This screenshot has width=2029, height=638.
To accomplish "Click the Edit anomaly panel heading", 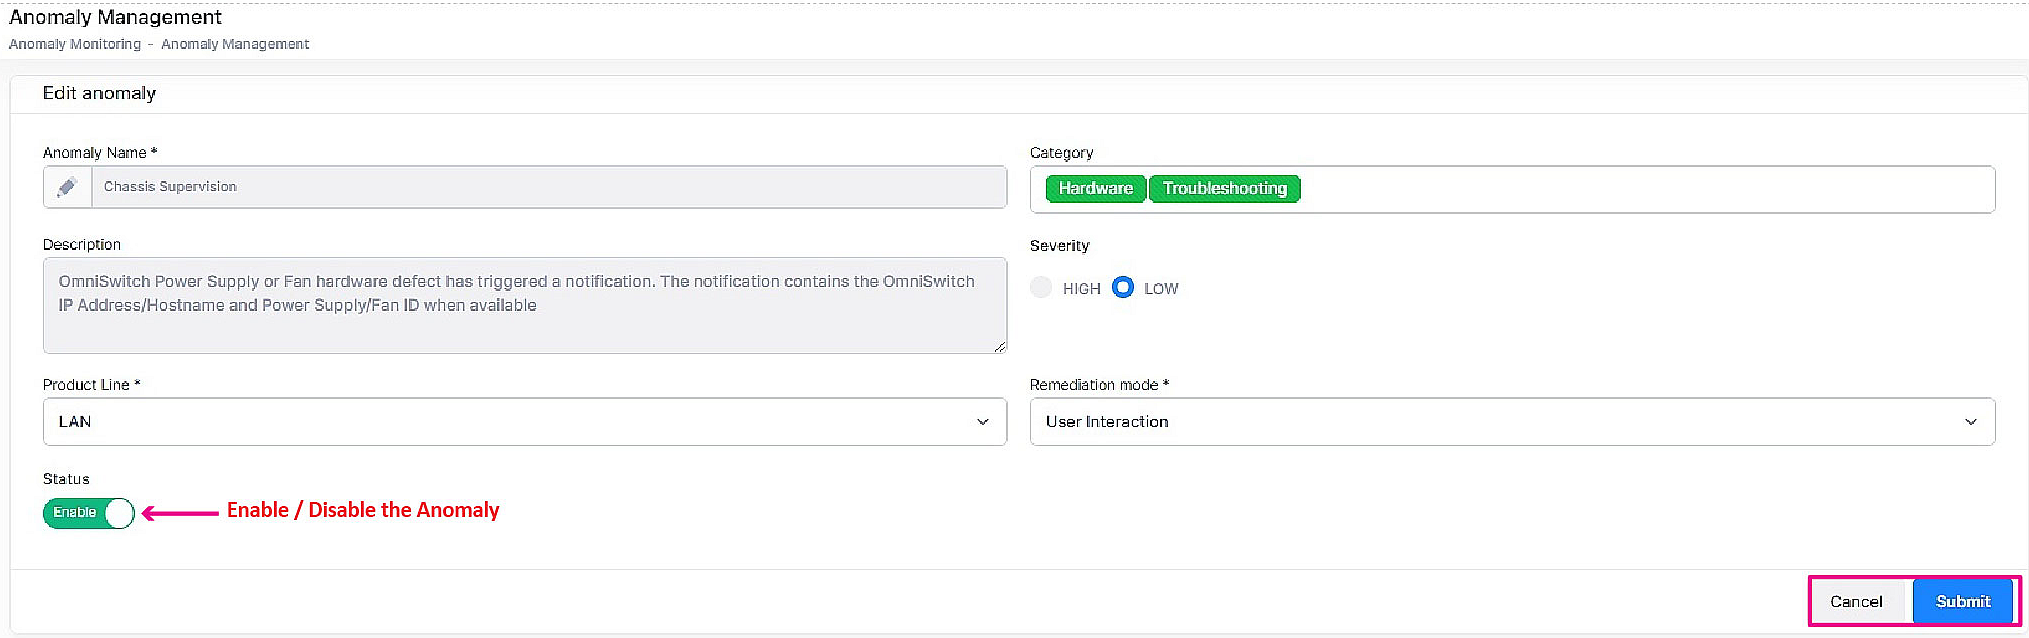I will pos(99,93).
